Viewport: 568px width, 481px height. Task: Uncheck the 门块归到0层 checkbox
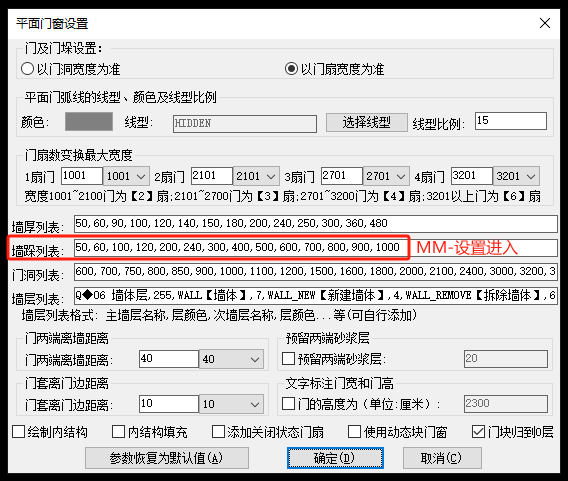click(x=479, y=432)
